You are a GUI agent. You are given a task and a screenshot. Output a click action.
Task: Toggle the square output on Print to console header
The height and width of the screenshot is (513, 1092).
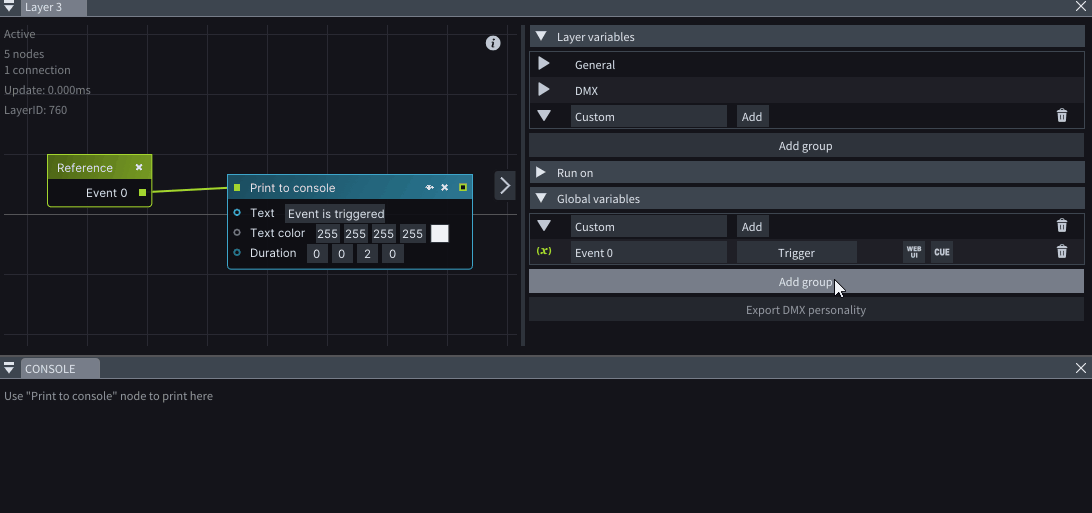click(x=463, y=187)
